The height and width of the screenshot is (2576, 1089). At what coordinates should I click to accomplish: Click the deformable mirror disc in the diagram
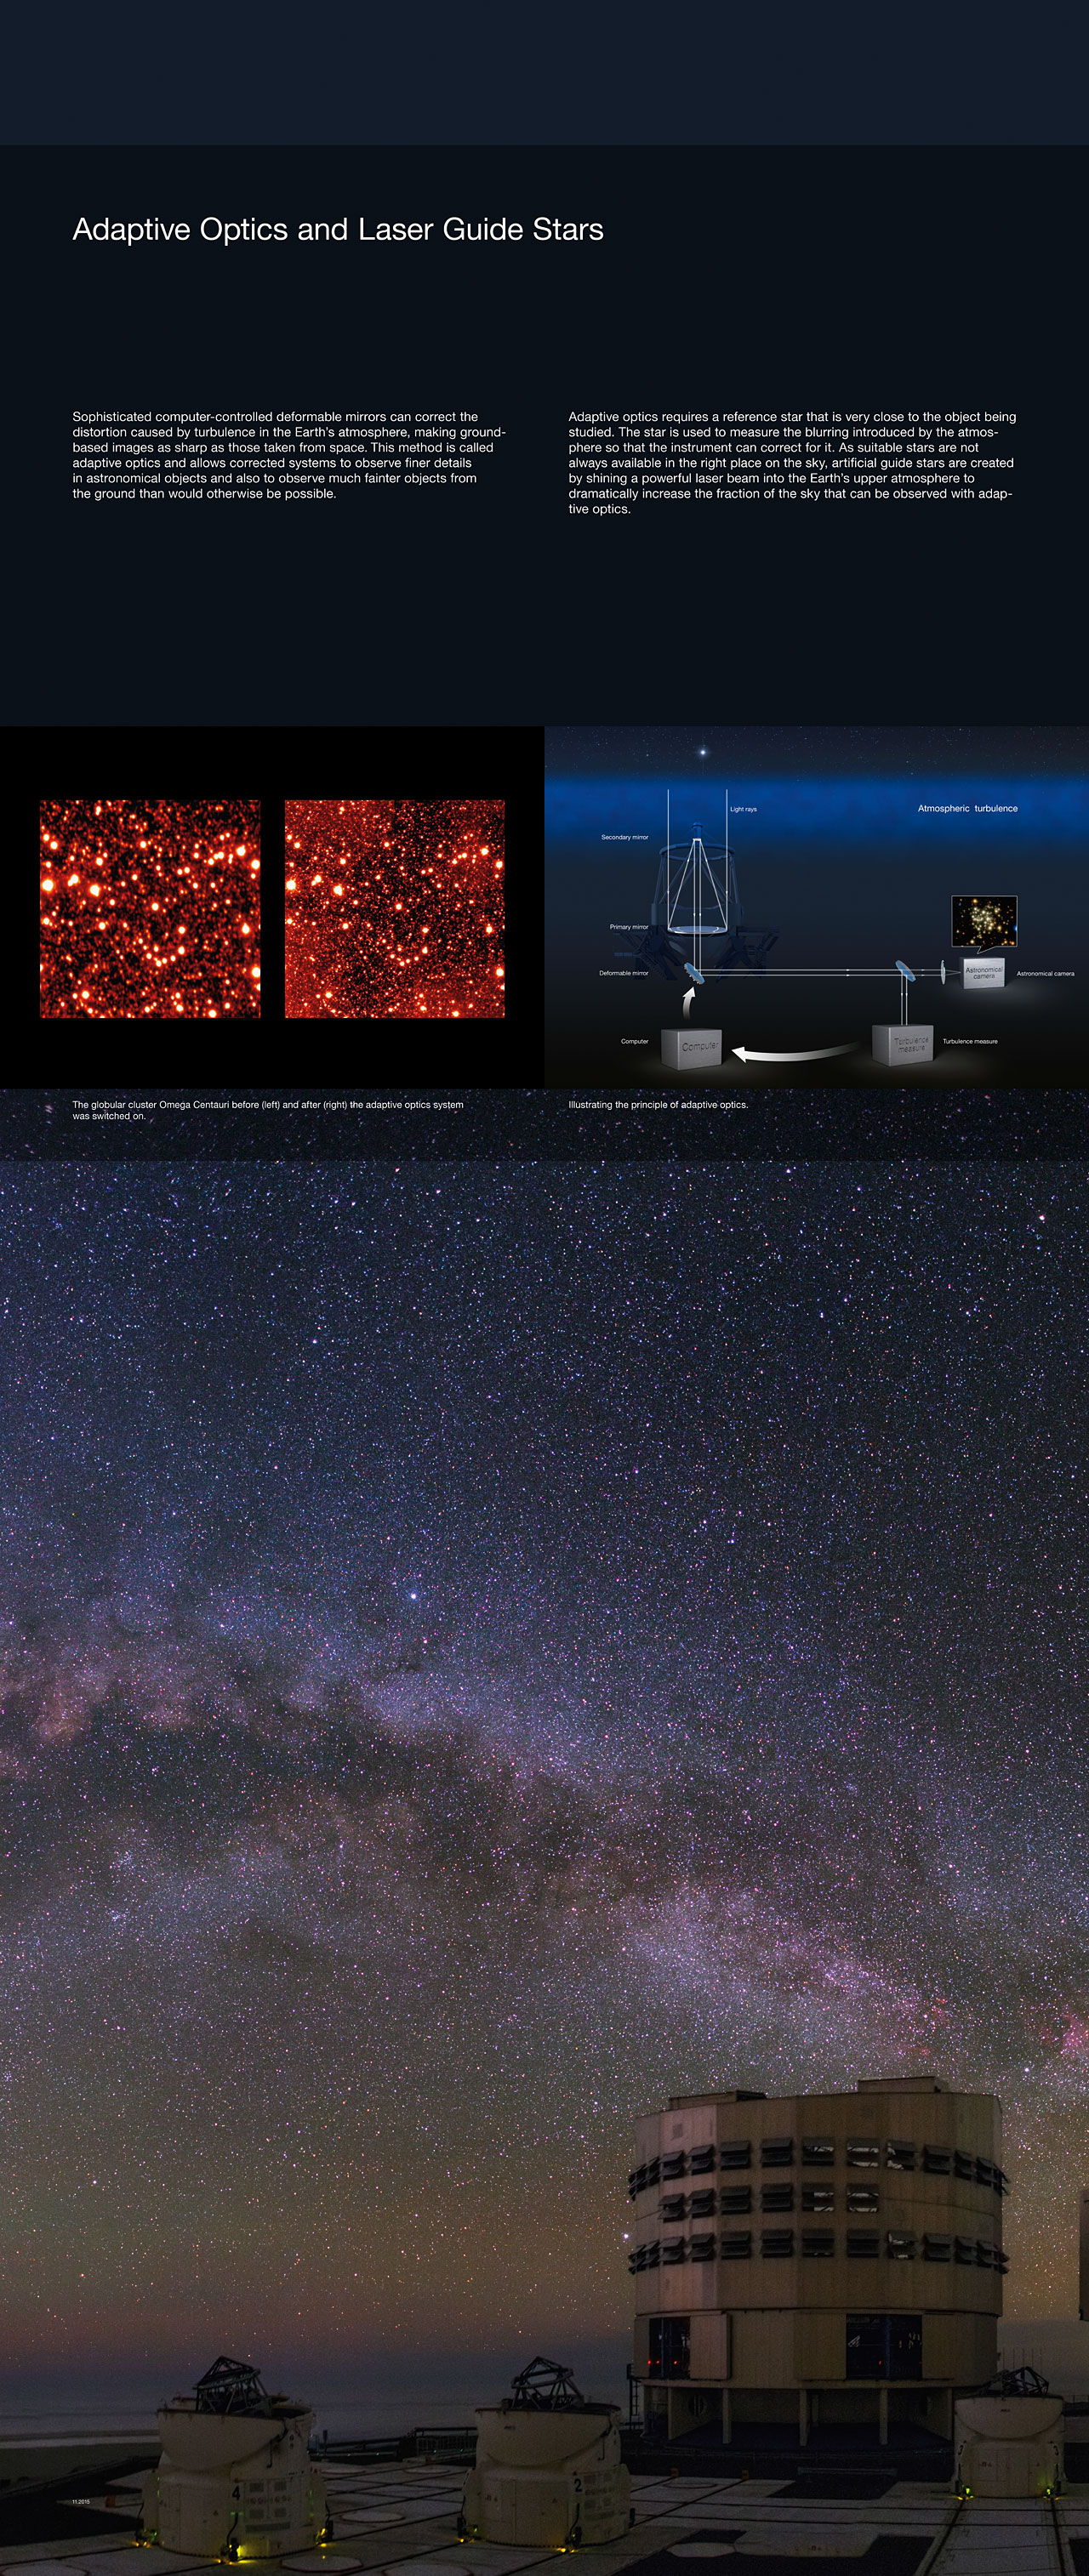pyautogui.click(x=692, y=971)
